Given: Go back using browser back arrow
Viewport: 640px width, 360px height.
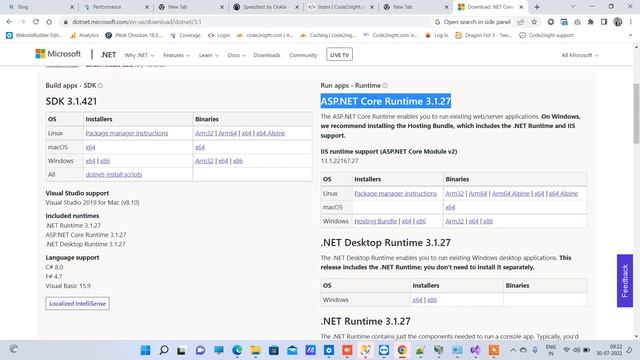Looking at the screenshot, I should coord(9,22).
